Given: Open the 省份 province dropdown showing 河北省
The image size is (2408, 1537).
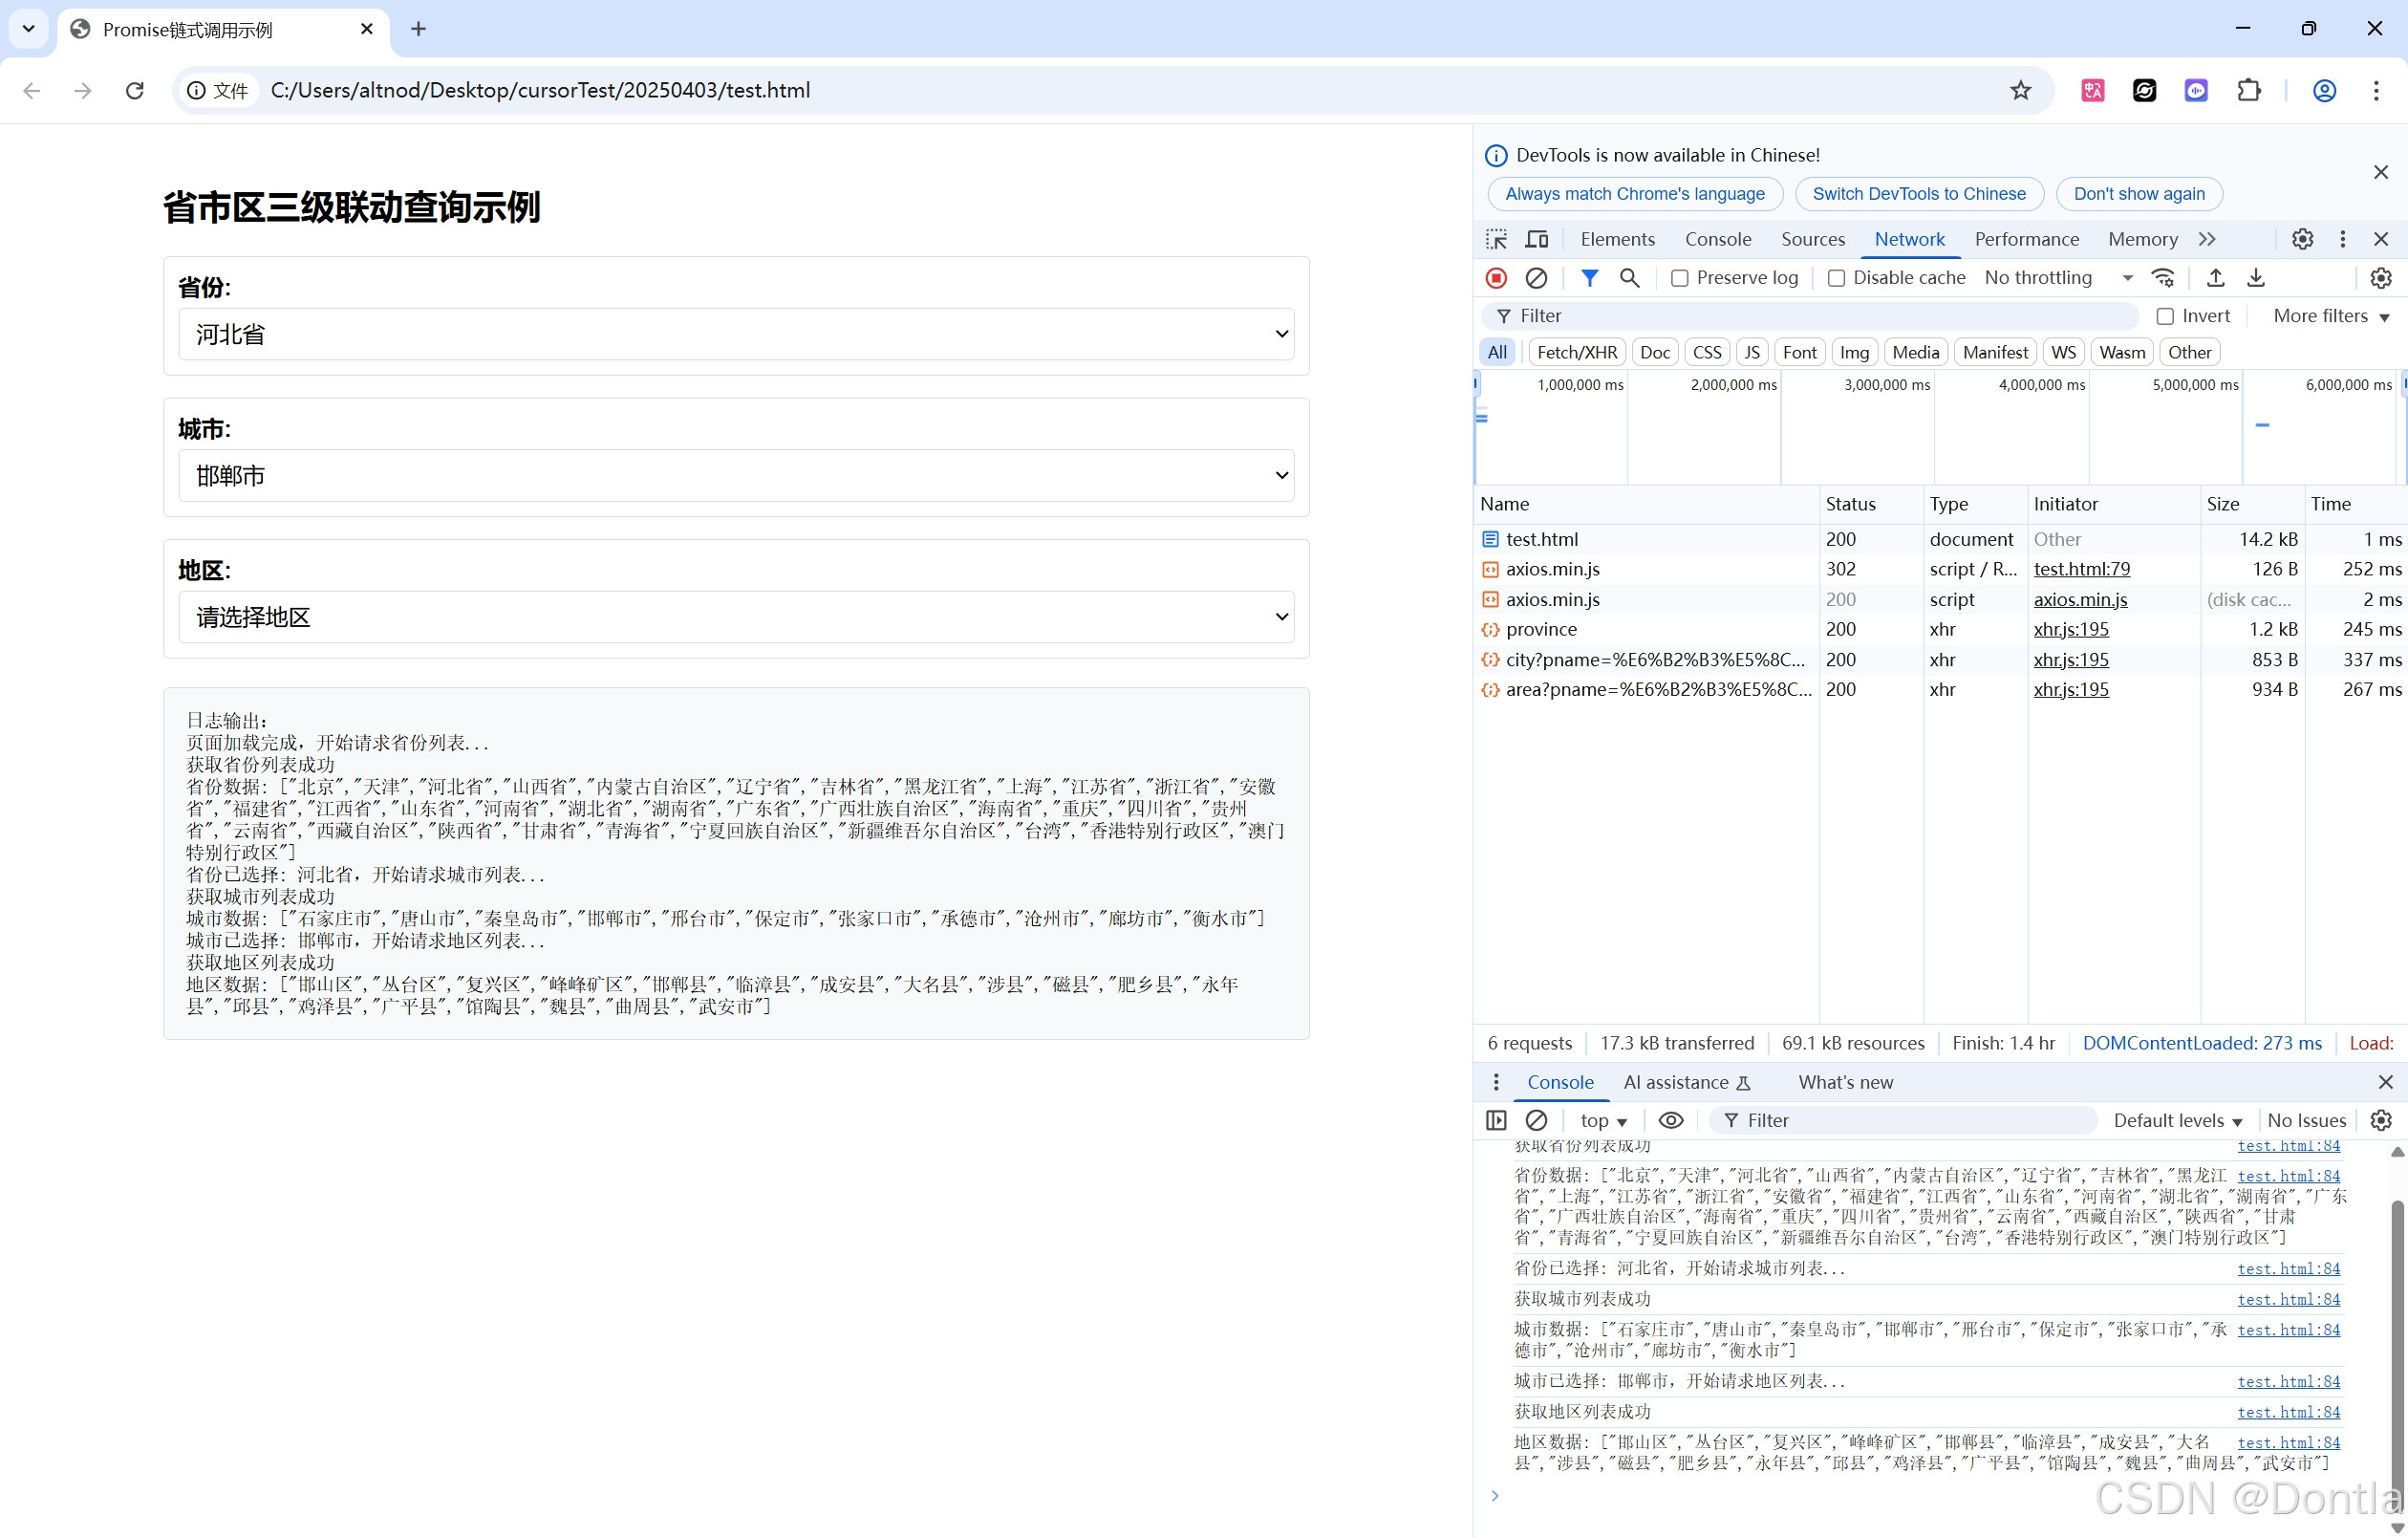Looking at the screenshot, I should pos(736,334).
